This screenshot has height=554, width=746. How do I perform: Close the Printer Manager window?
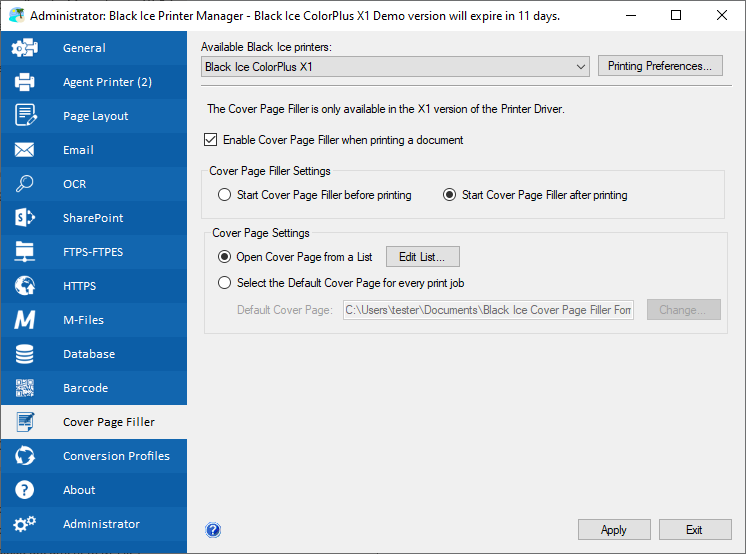(x=721, y=15)
